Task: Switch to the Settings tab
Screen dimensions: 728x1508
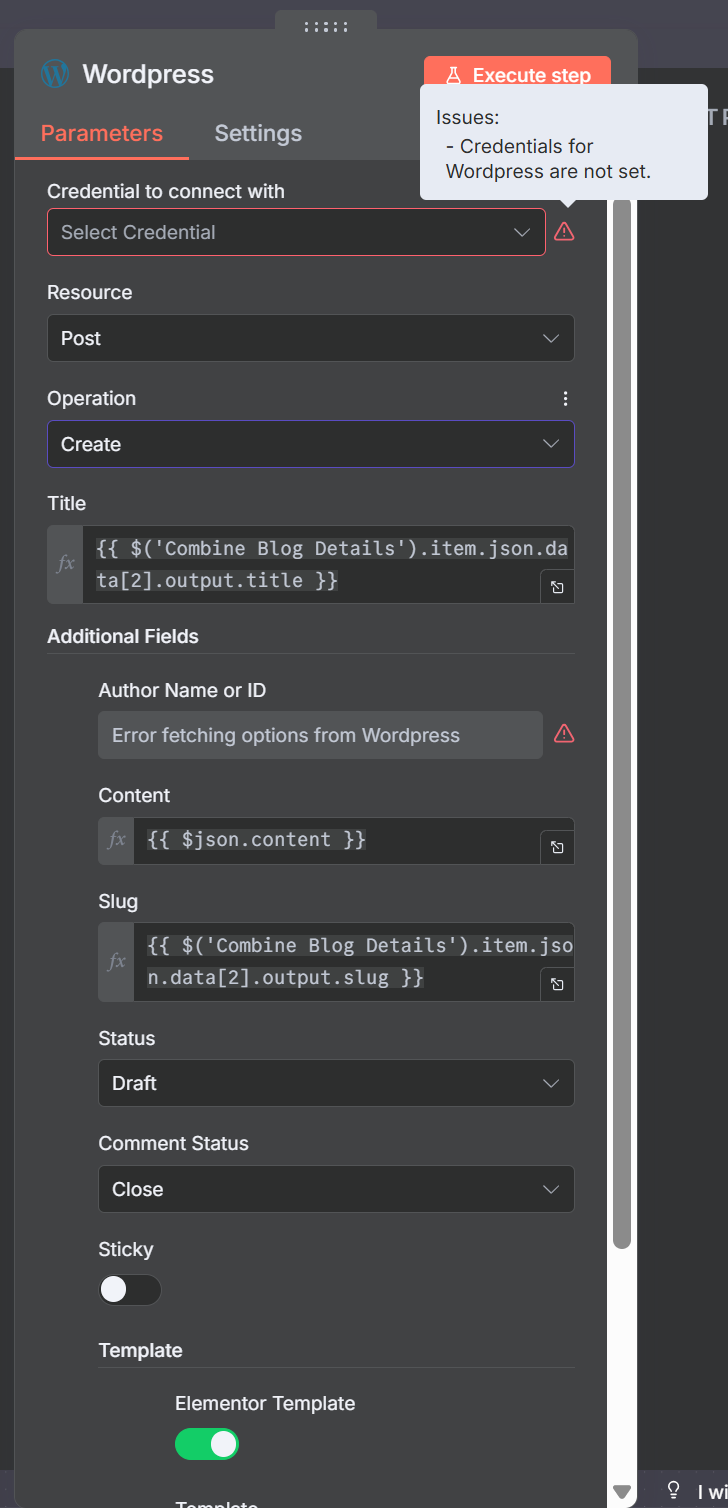Action: tap(258, 134)
